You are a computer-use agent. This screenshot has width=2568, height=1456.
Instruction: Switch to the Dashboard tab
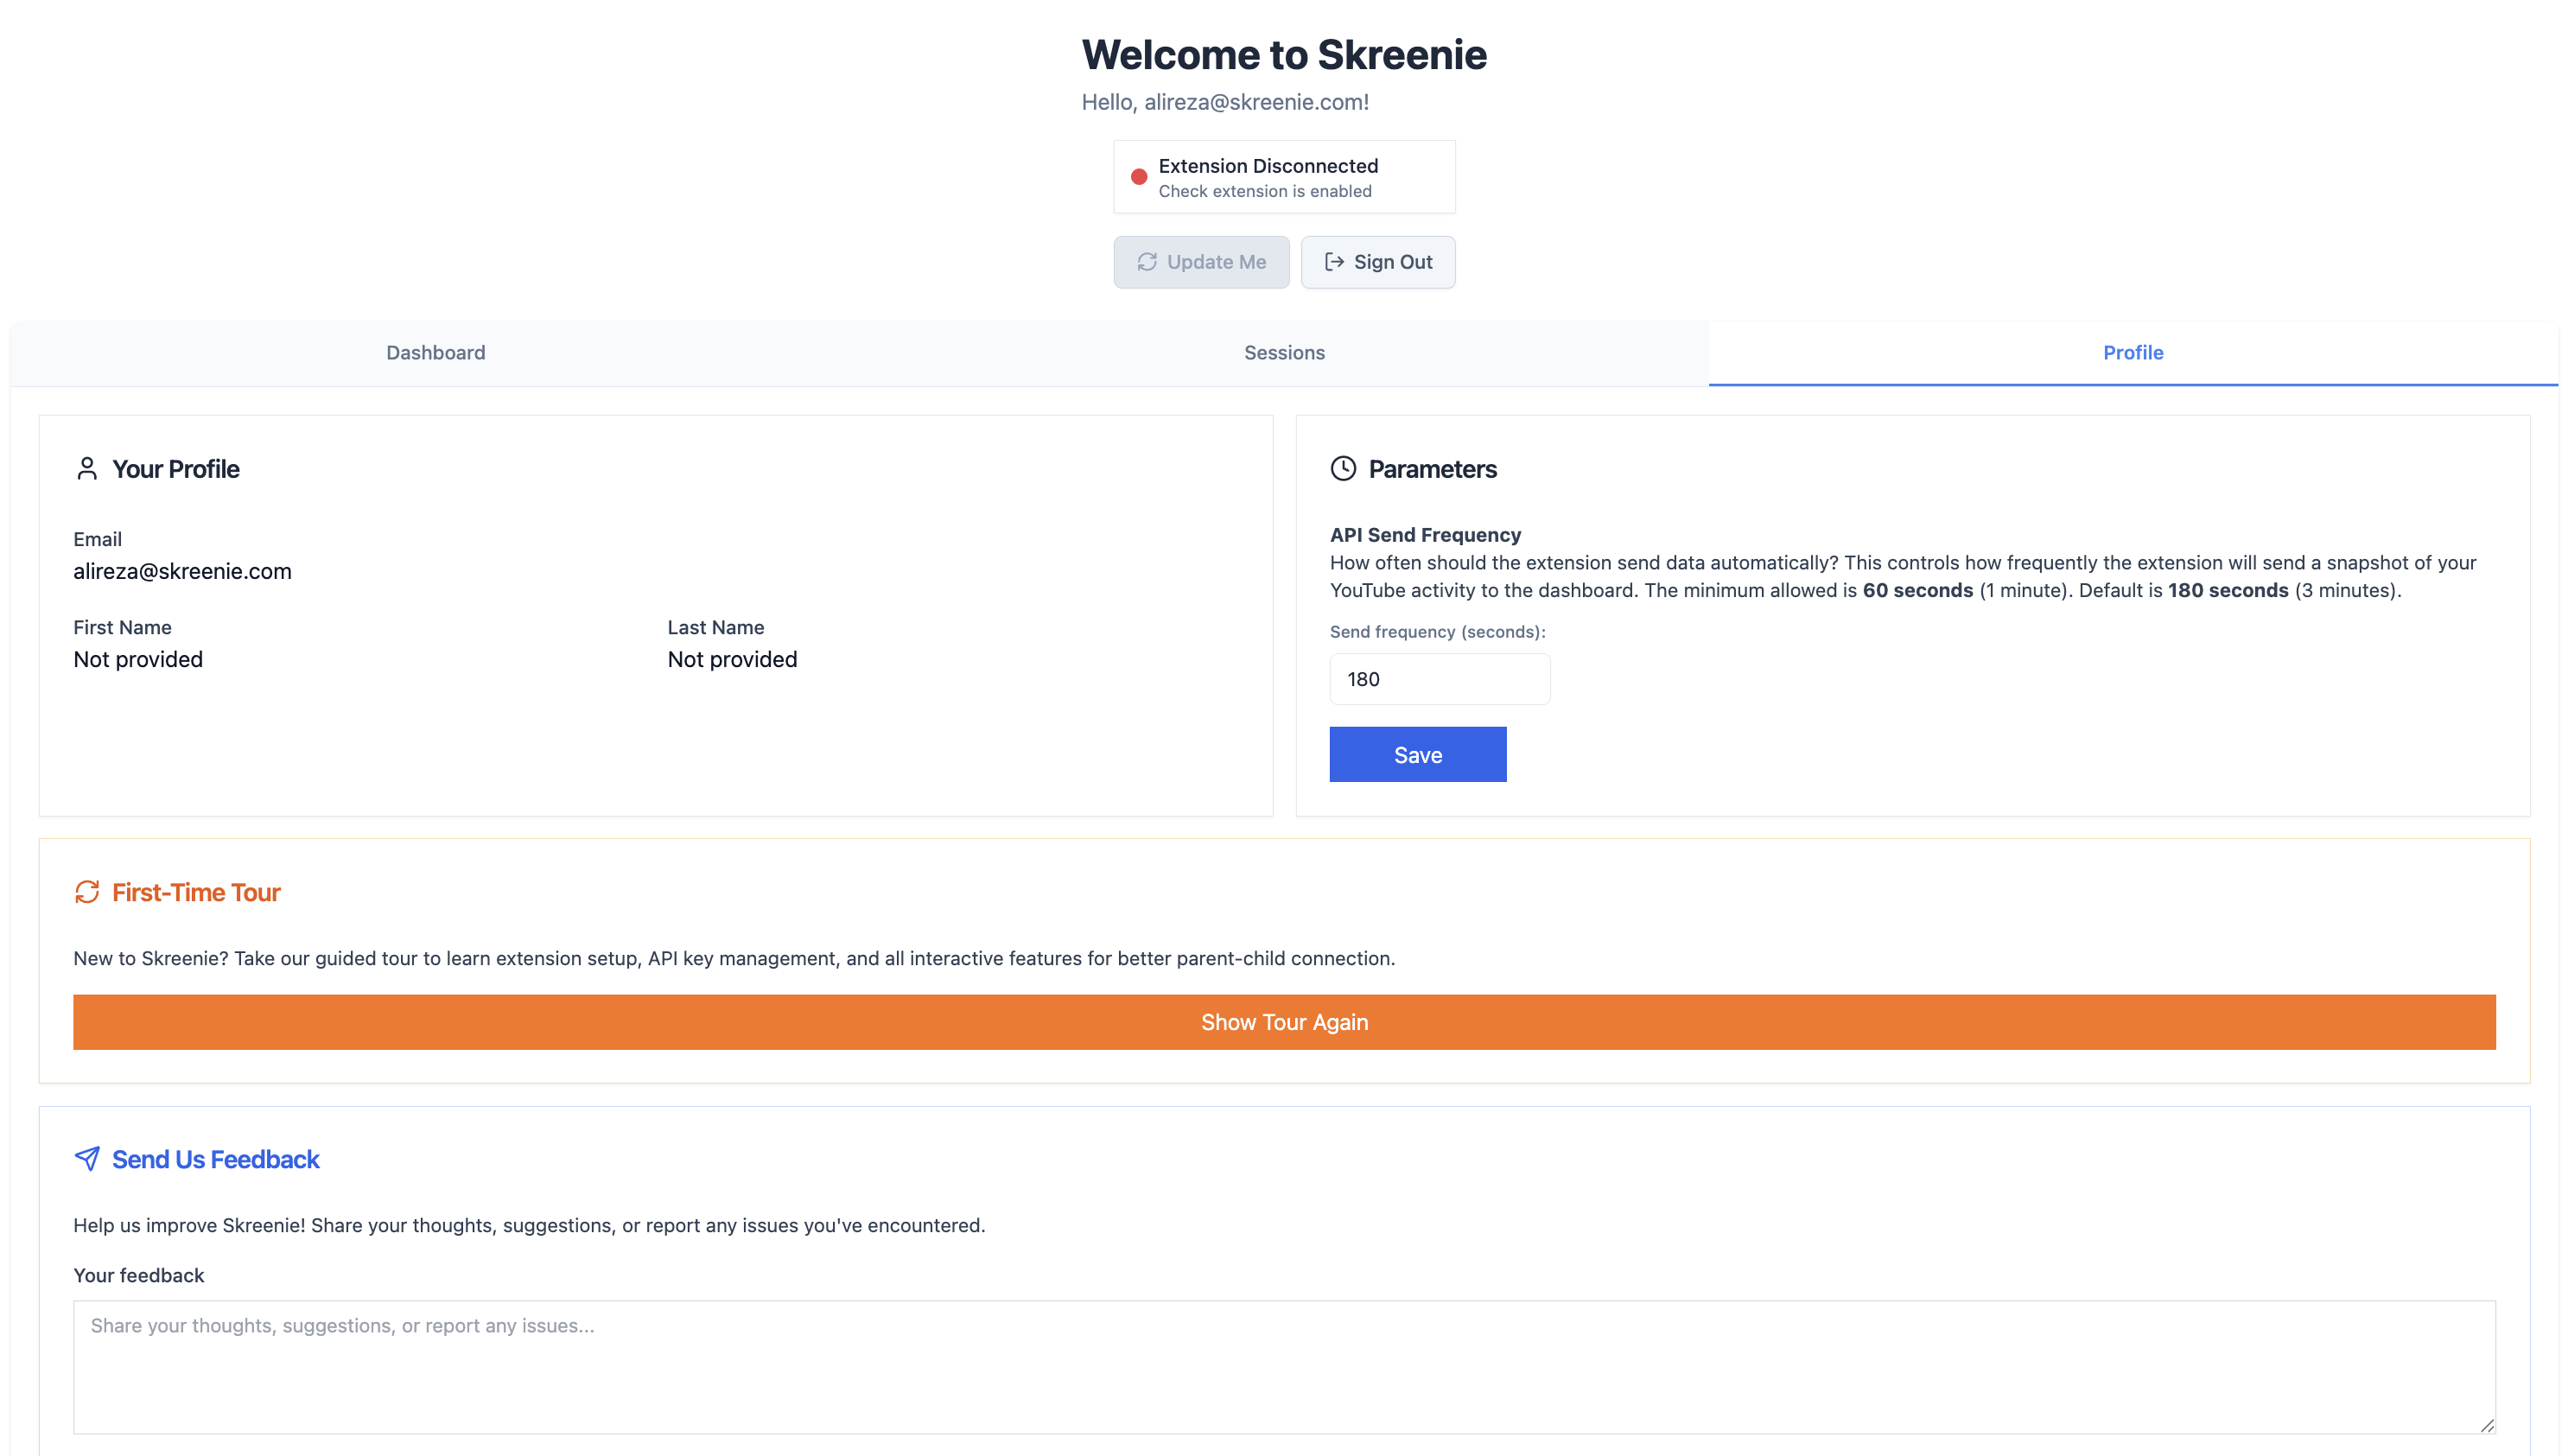(x=435, y=353)
